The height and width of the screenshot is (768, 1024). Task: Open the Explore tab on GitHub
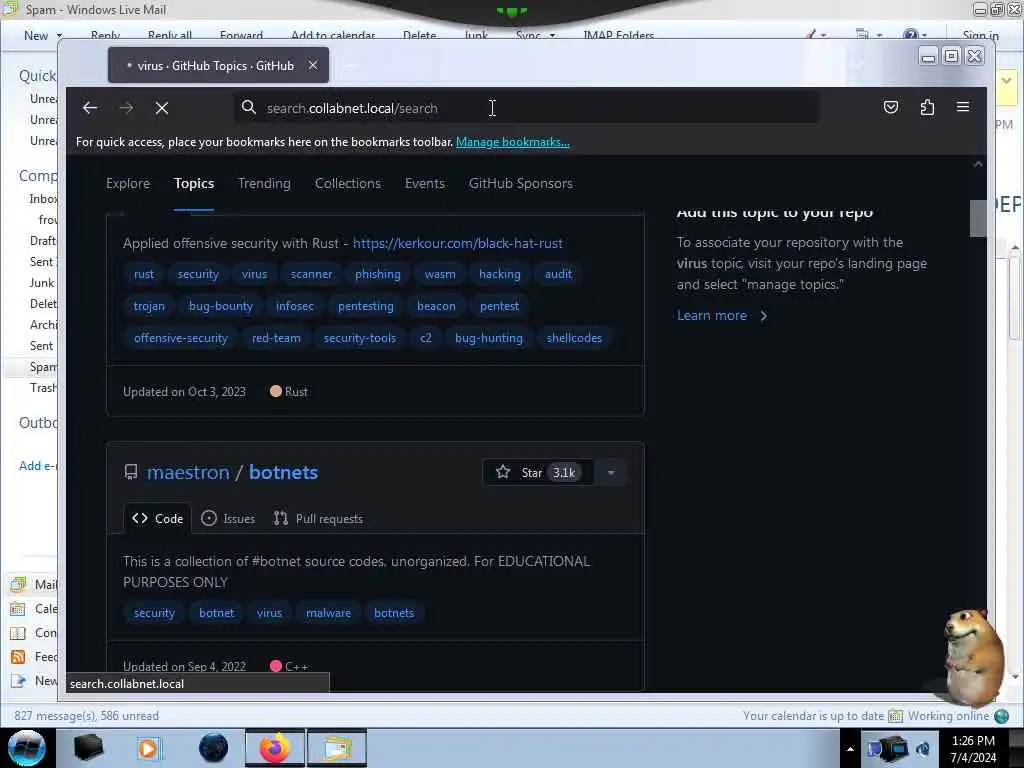[x=128, y=184]
